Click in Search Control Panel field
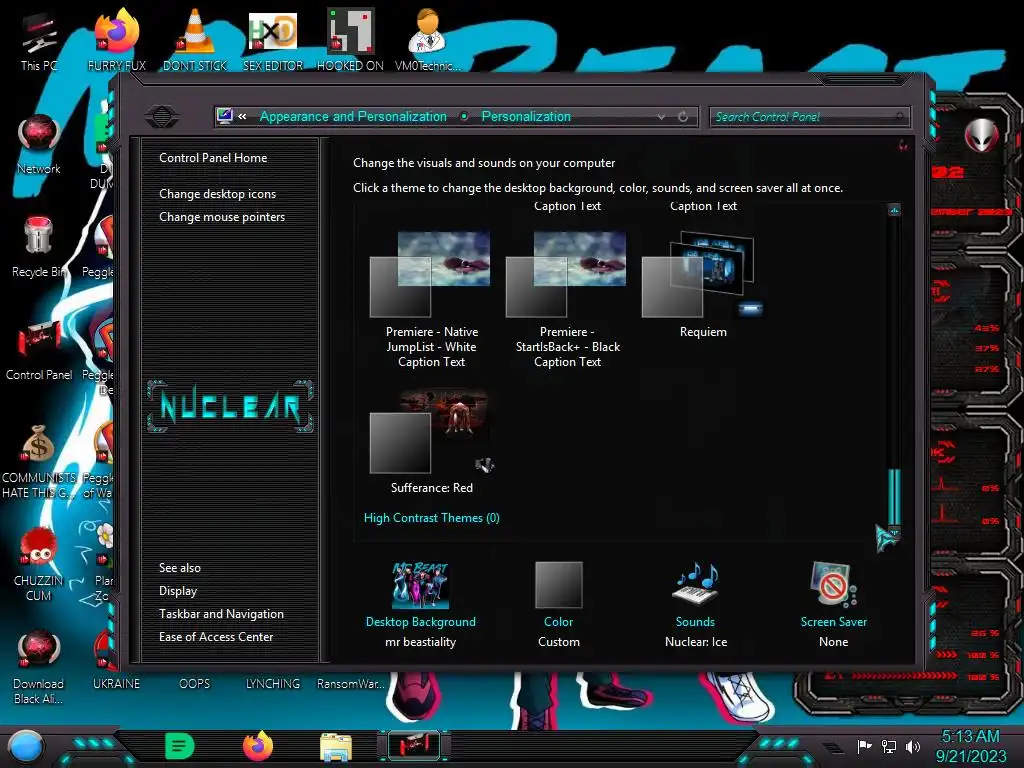 coord(808,117)
